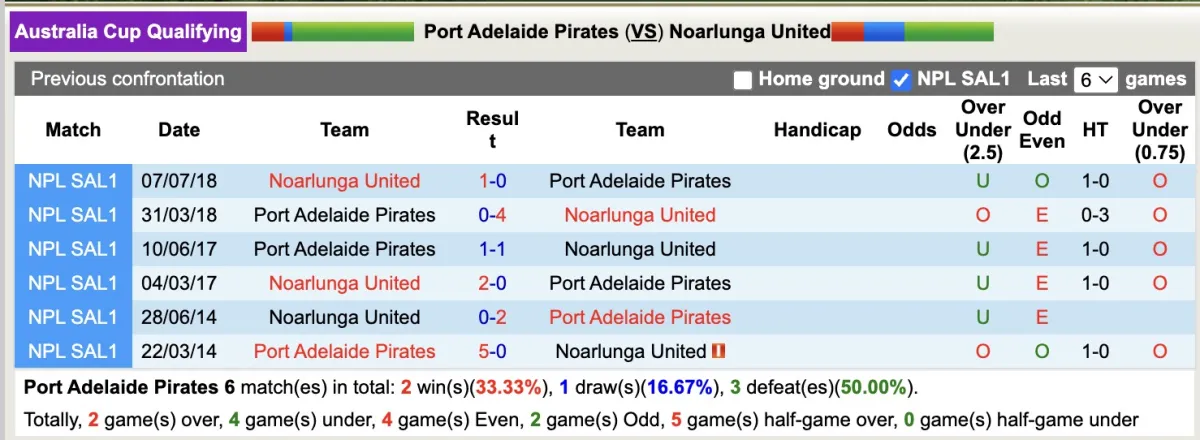Open the Last games count dropdown
This screenshot has width=1200, height=440.
click(1094, 80)
